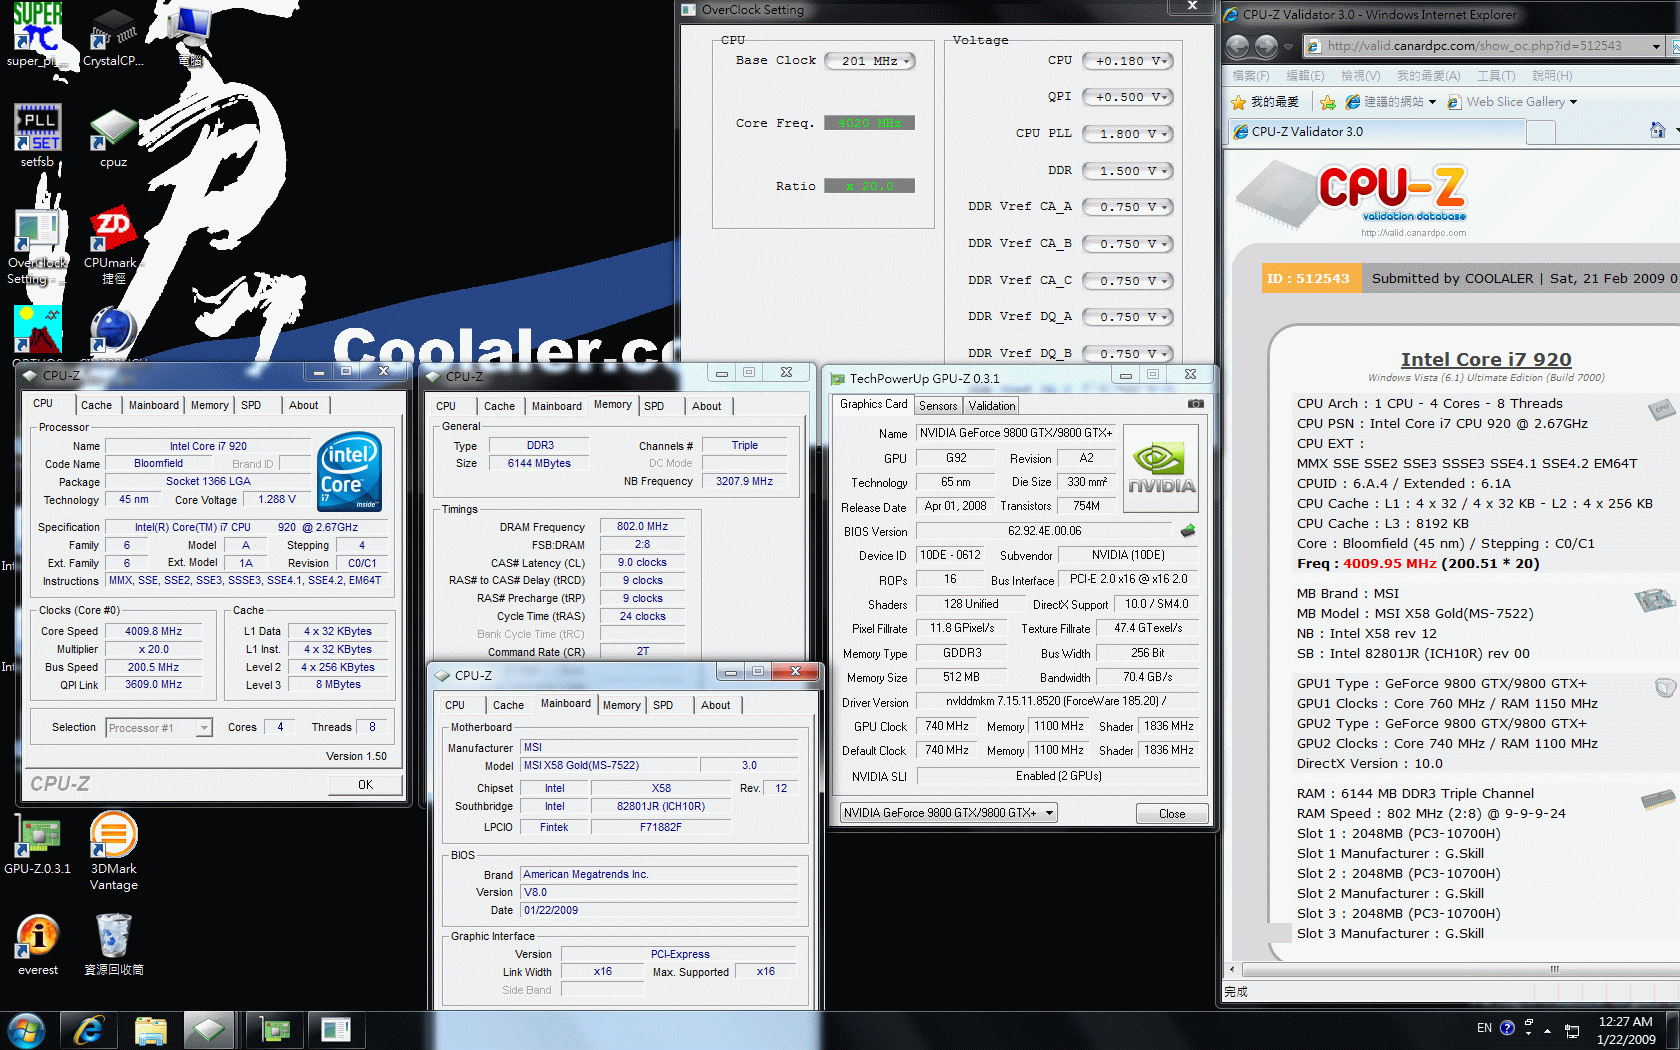
Task: Open the cpuz desktop shortcut
Action: click(x=113, y=137)
